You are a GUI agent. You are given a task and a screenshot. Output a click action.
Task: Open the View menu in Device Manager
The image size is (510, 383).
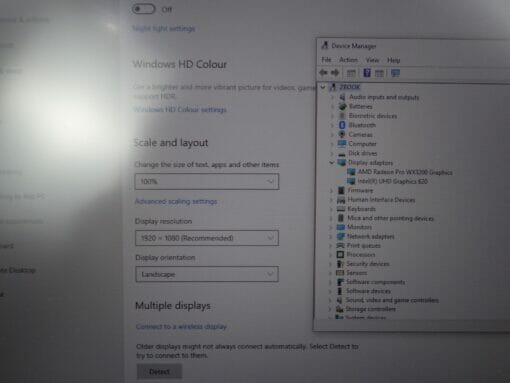click(372, 60)
